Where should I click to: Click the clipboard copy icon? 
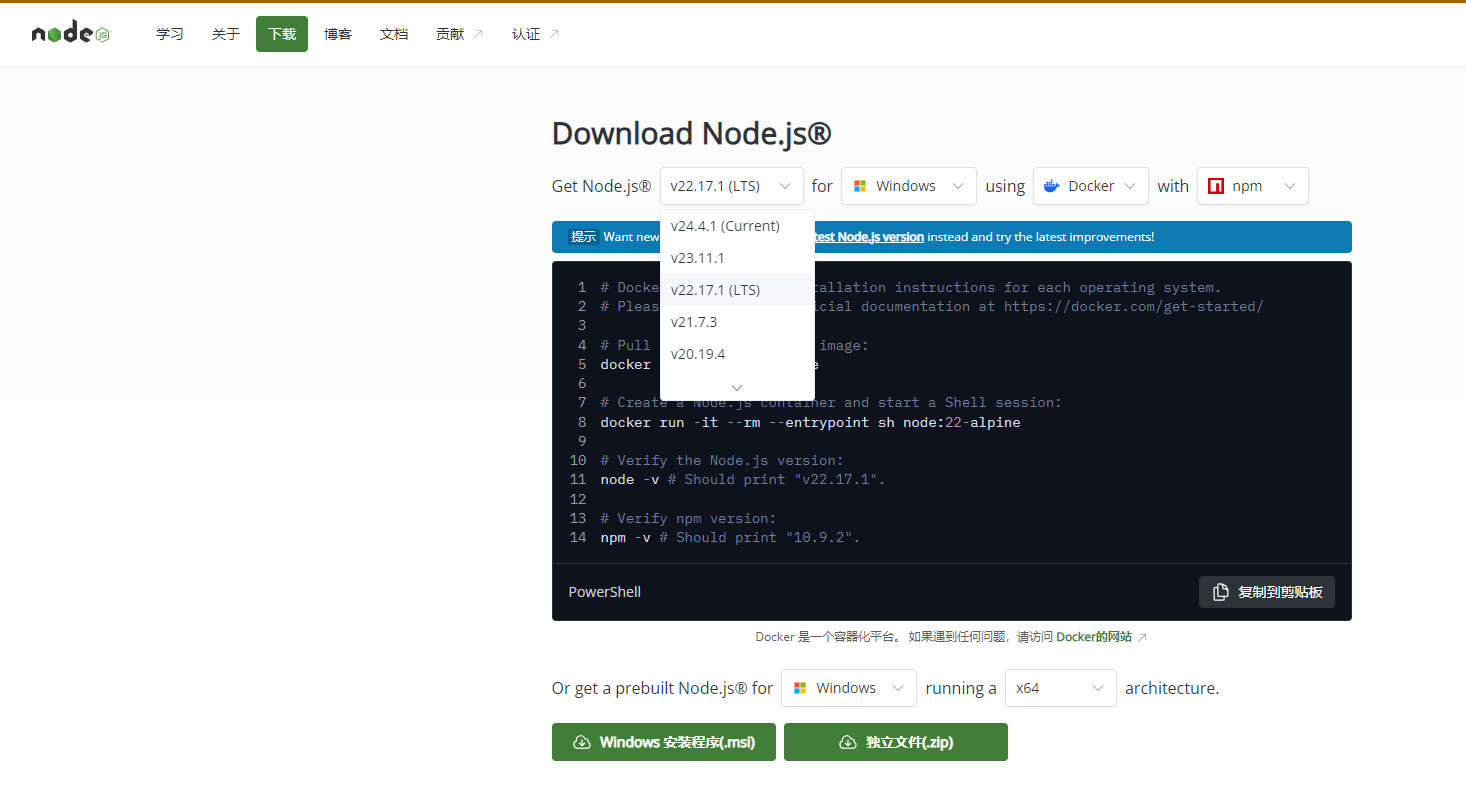click(x=1220, y=592)
